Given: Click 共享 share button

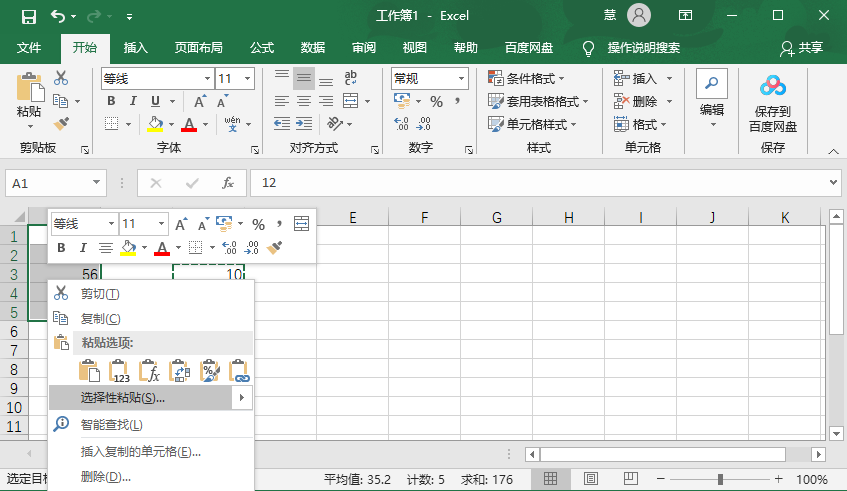Looking at the screenshot, I should (x=803, y=47).
